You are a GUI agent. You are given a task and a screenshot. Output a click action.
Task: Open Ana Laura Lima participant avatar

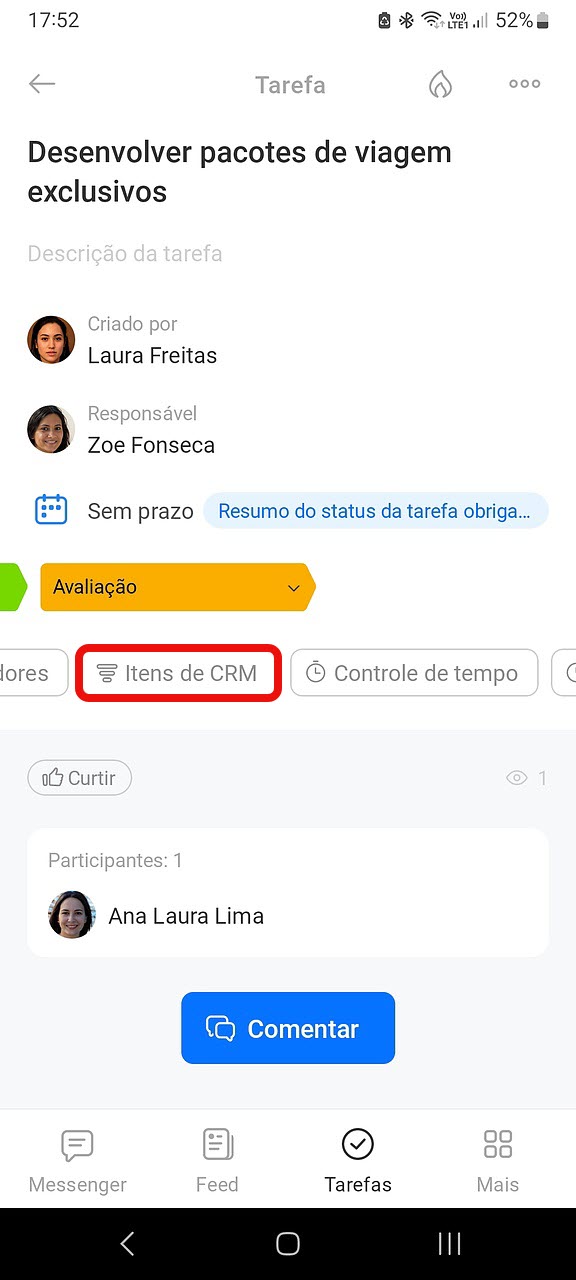coord(72,915)
